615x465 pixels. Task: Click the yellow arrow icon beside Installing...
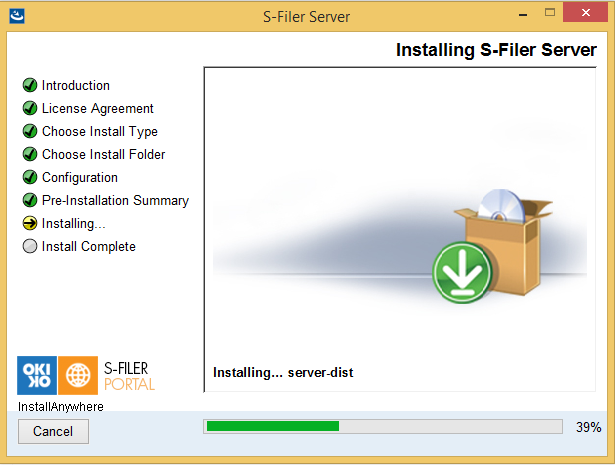pyautogui.click(x=30, y=223)
